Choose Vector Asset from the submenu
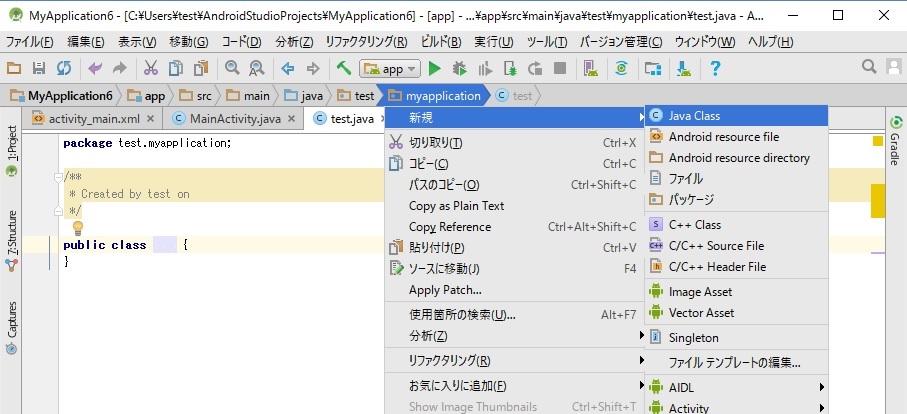This screenshot has height=414, width=907. (736, 313)
